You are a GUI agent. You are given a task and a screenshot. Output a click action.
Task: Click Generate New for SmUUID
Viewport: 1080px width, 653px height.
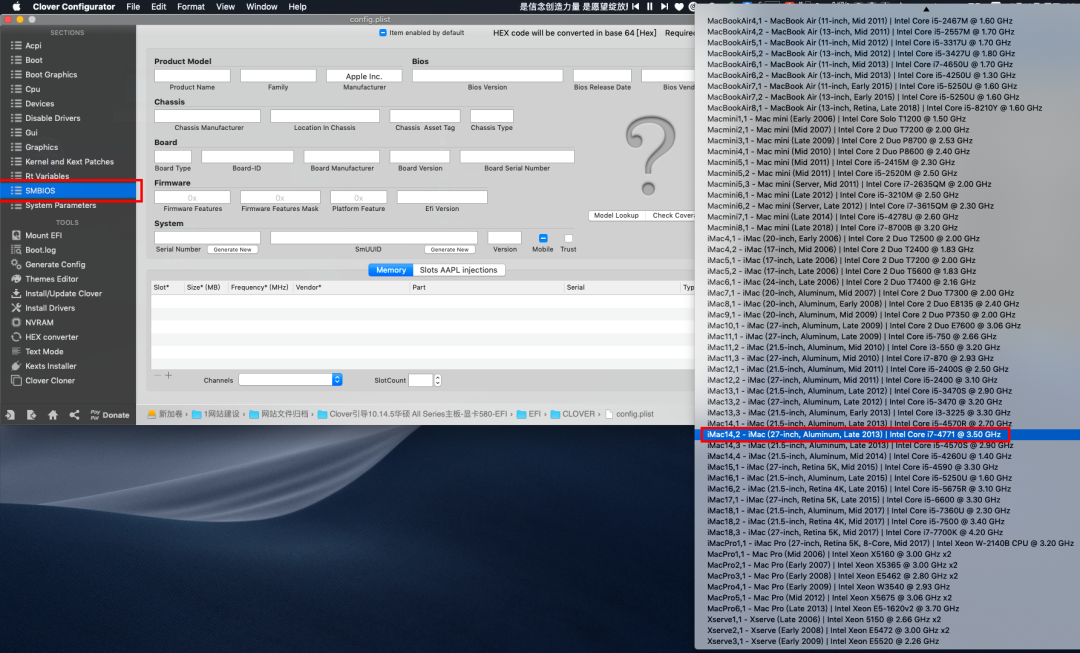pos(450,249)
